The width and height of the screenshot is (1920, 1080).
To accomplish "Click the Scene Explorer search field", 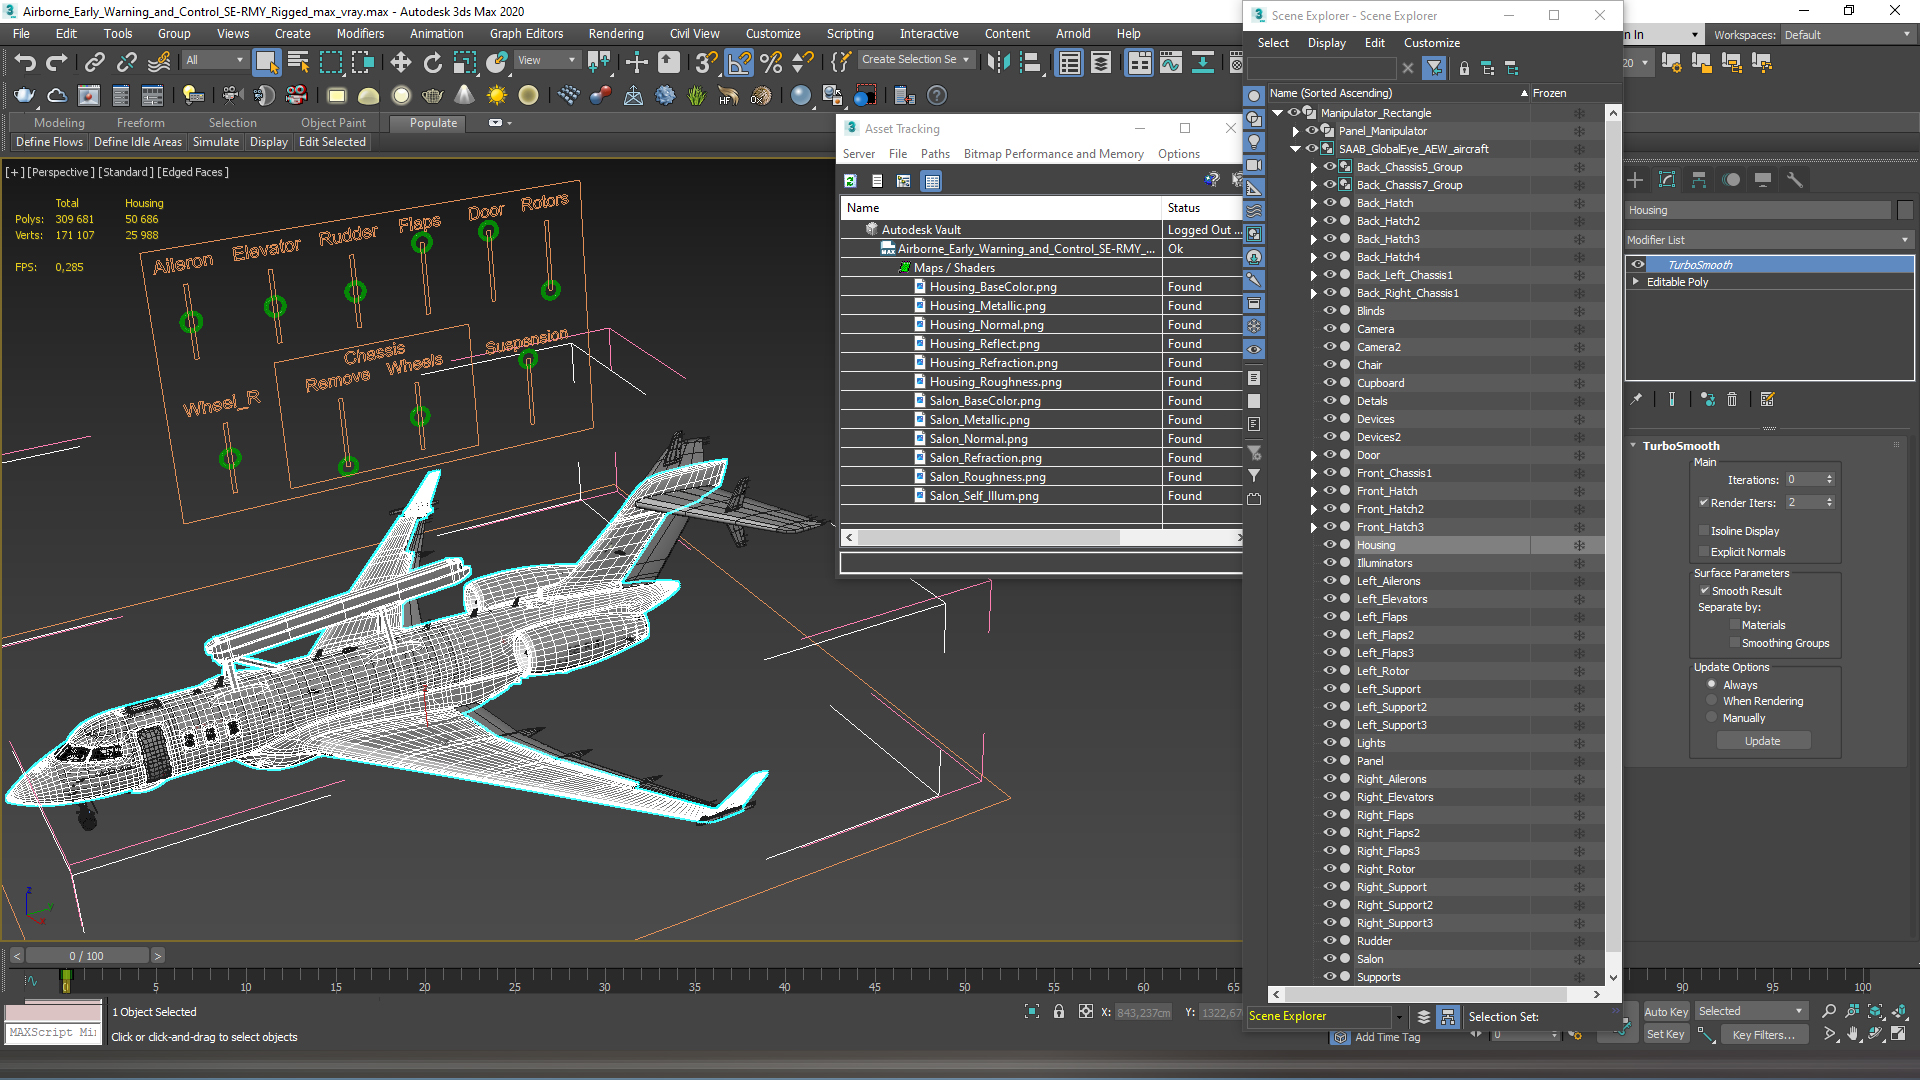I will [x=1322, y=68].
